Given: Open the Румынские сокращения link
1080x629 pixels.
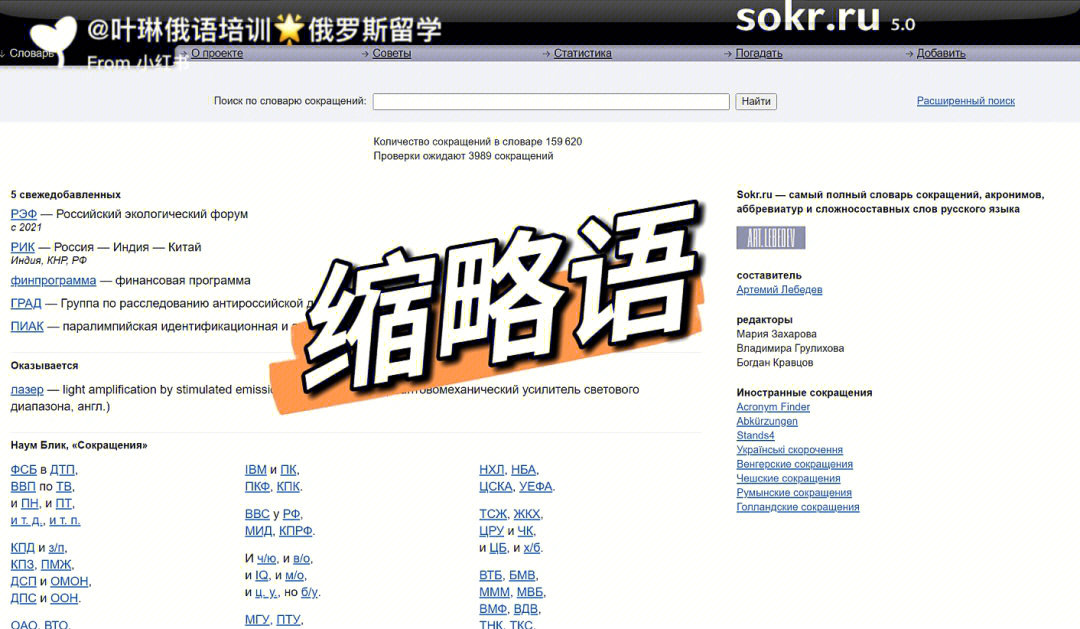Looking at the screenshot, I should point(793,493).
